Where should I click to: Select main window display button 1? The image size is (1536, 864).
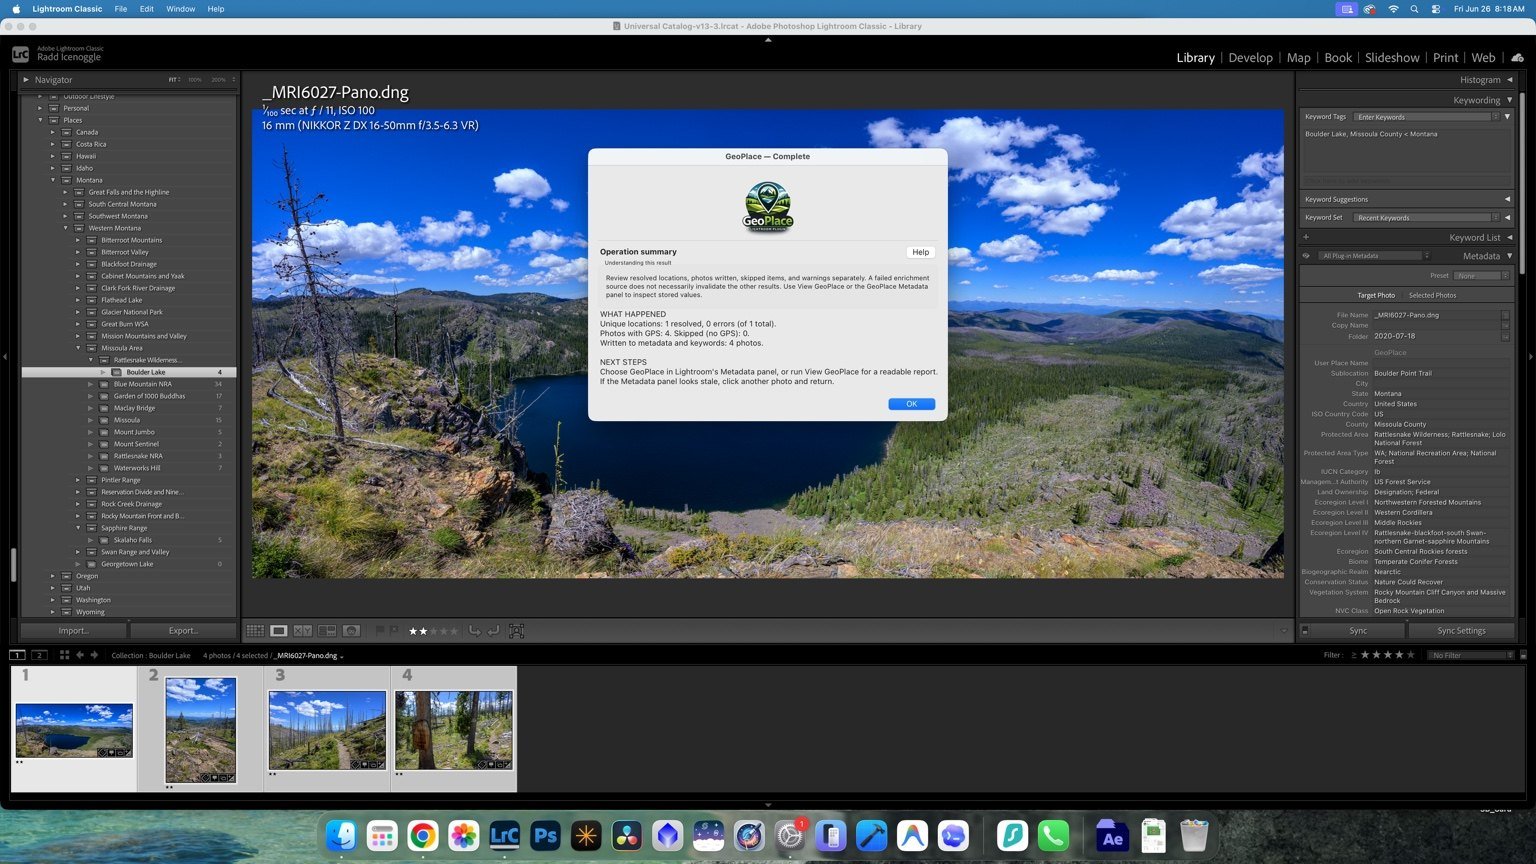(17, 655)
